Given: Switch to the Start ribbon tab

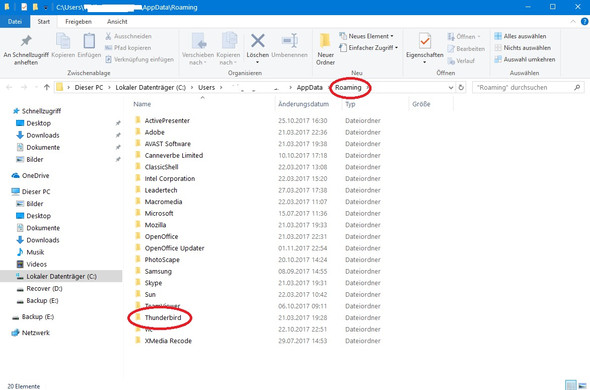Looking at the screenshot, I should [x=44, y=21].
